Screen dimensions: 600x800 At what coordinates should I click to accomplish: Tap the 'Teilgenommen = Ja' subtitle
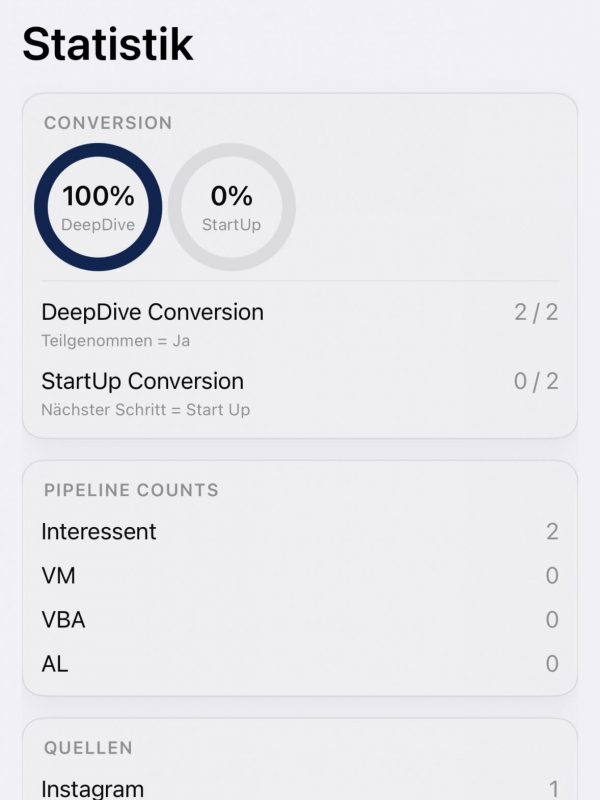pos(115,340)
